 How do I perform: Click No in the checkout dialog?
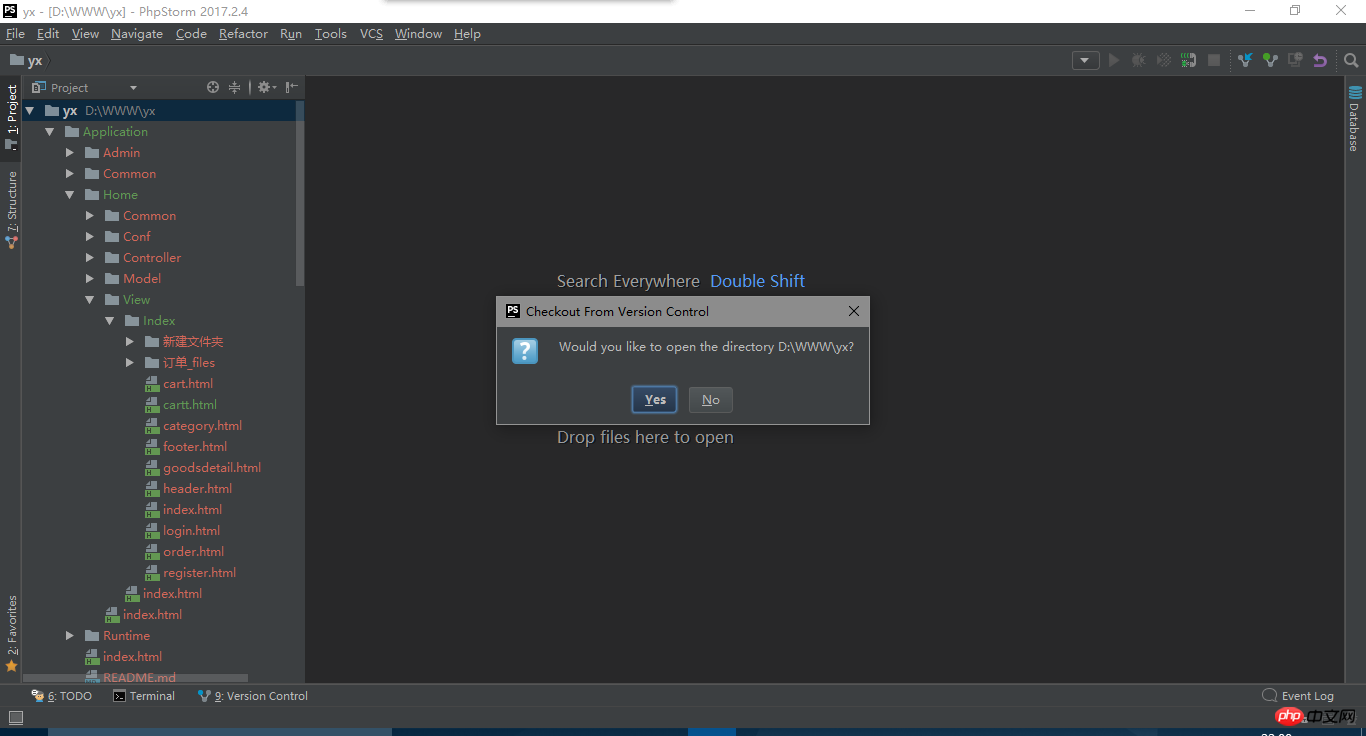[711, 400]
